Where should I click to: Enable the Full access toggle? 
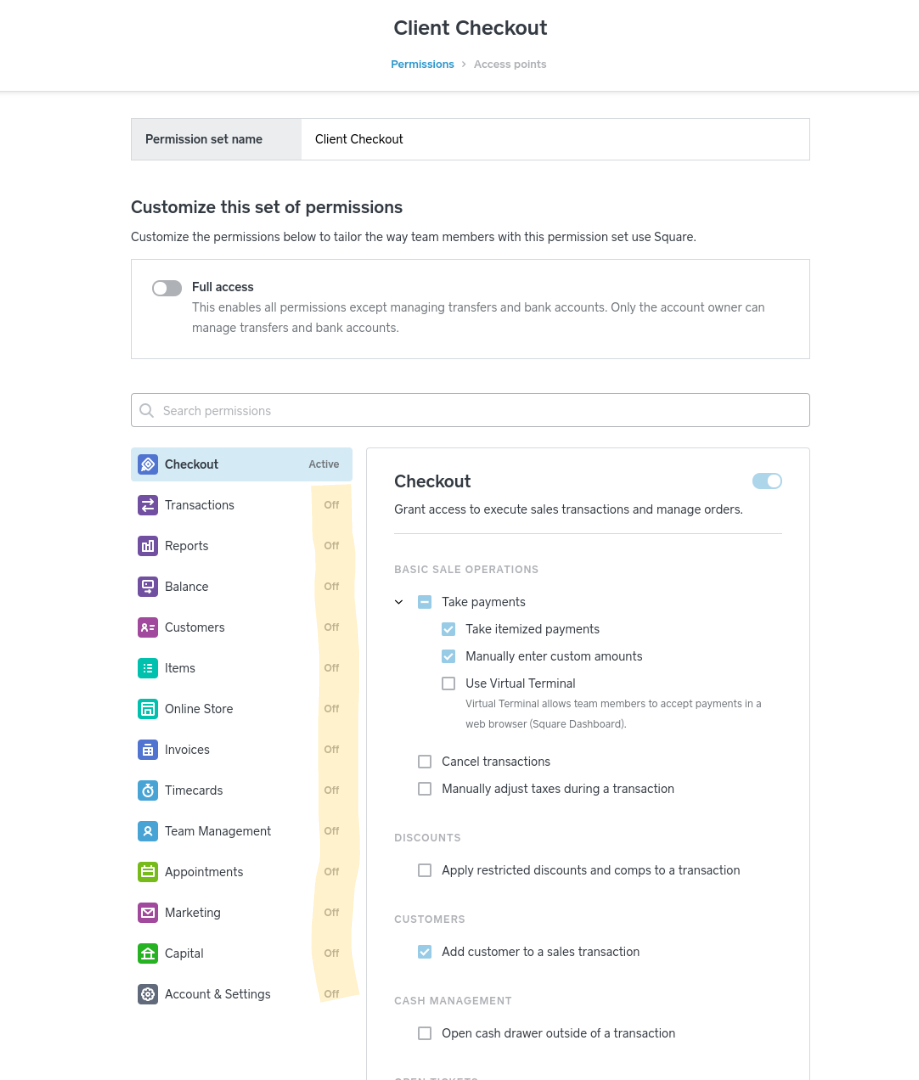pyautogui.click(x=167, y=288)
